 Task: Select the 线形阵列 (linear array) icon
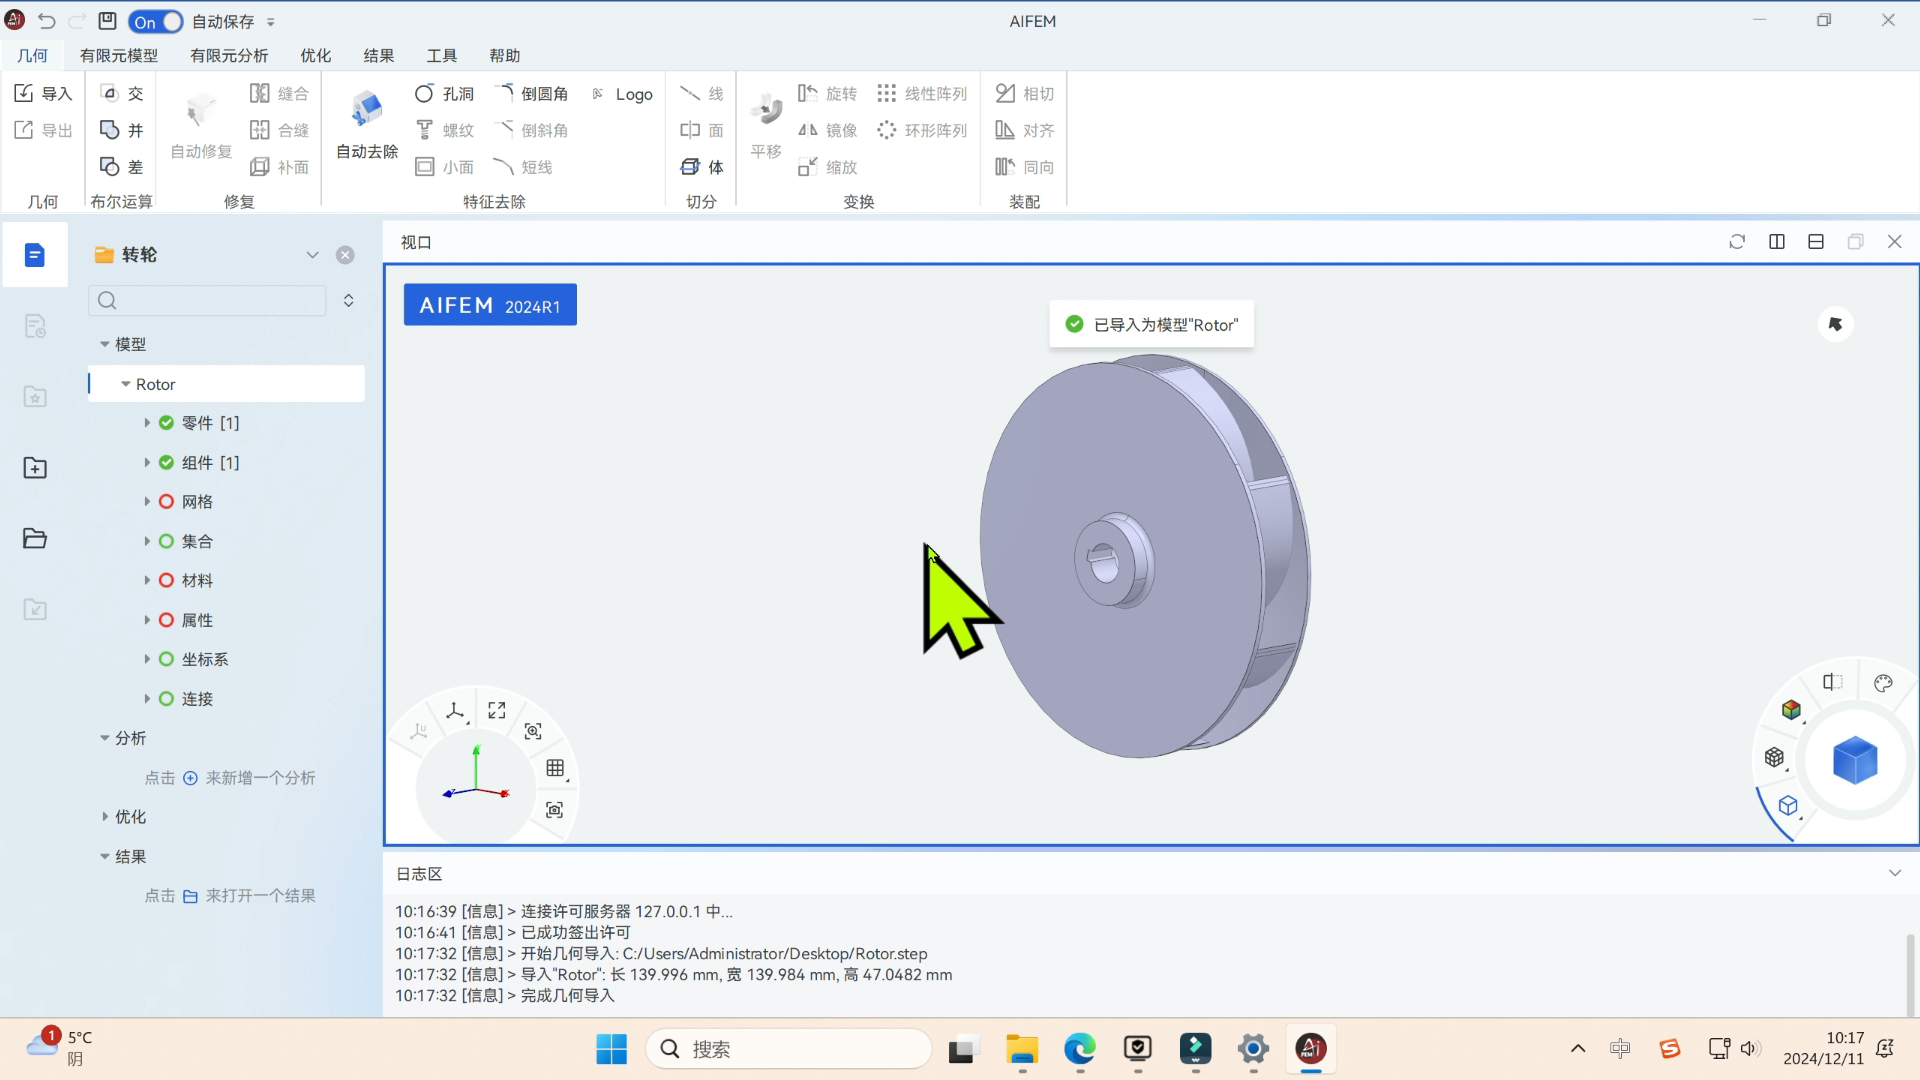click(x=886, y=94)
